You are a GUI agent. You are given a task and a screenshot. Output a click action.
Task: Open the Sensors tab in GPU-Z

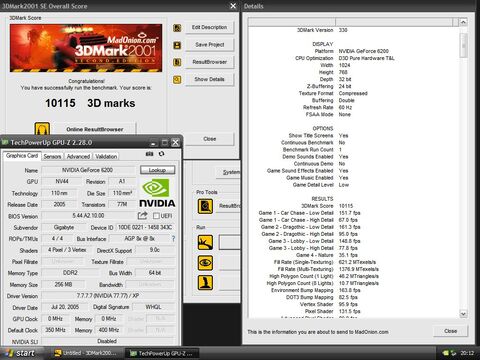coord(52,156)
